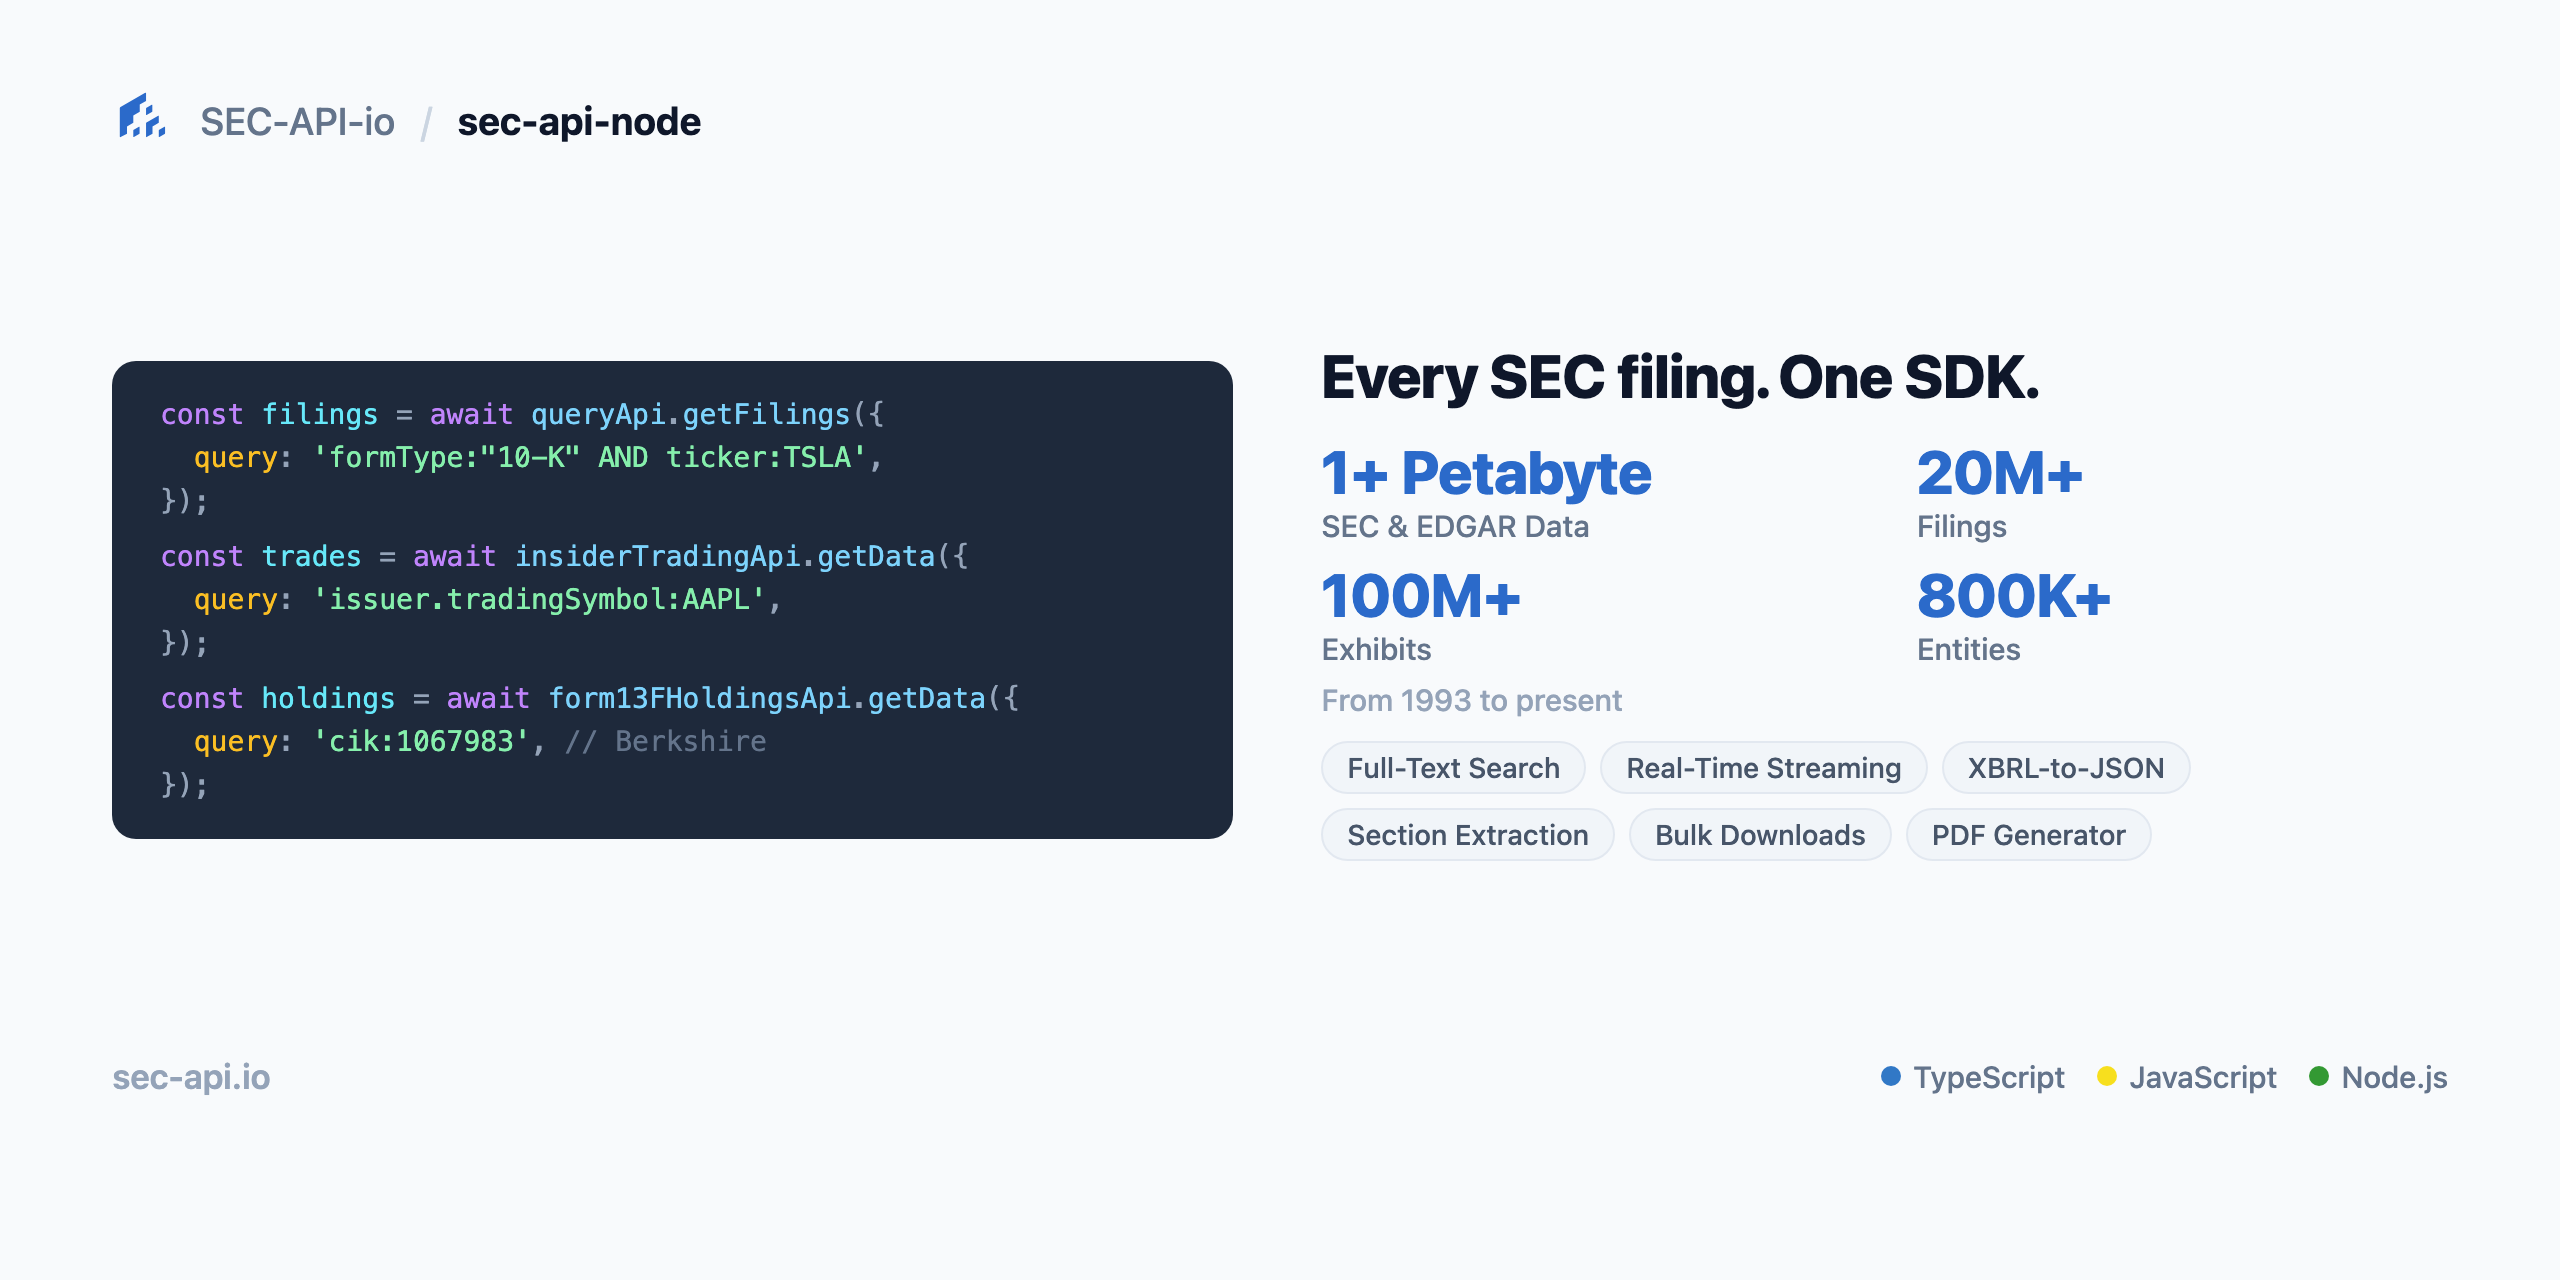Select the Node.js language dot

click(x=2320, y=1077)
